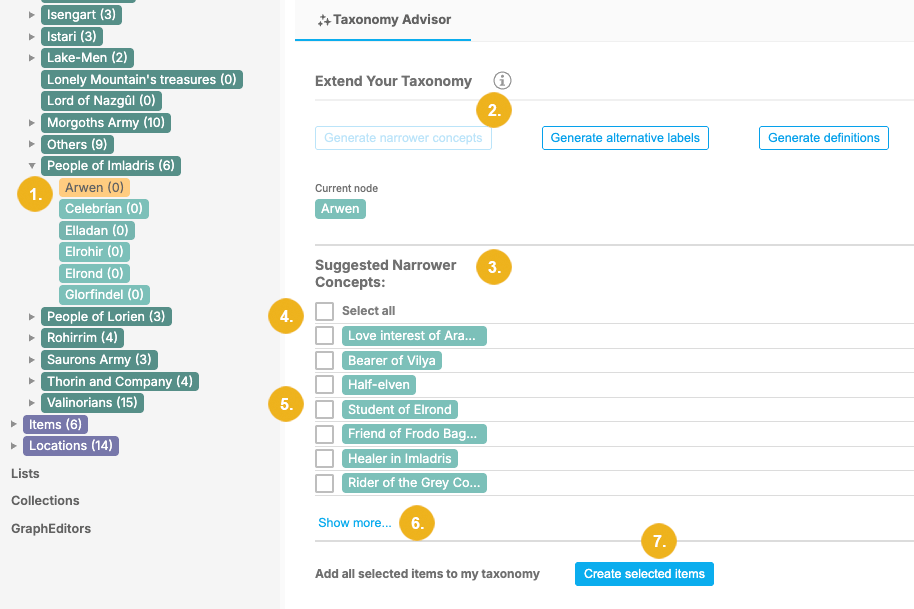Tick the Select all checkbox
This screenshot has width=914, height=609.
[325, 311]
